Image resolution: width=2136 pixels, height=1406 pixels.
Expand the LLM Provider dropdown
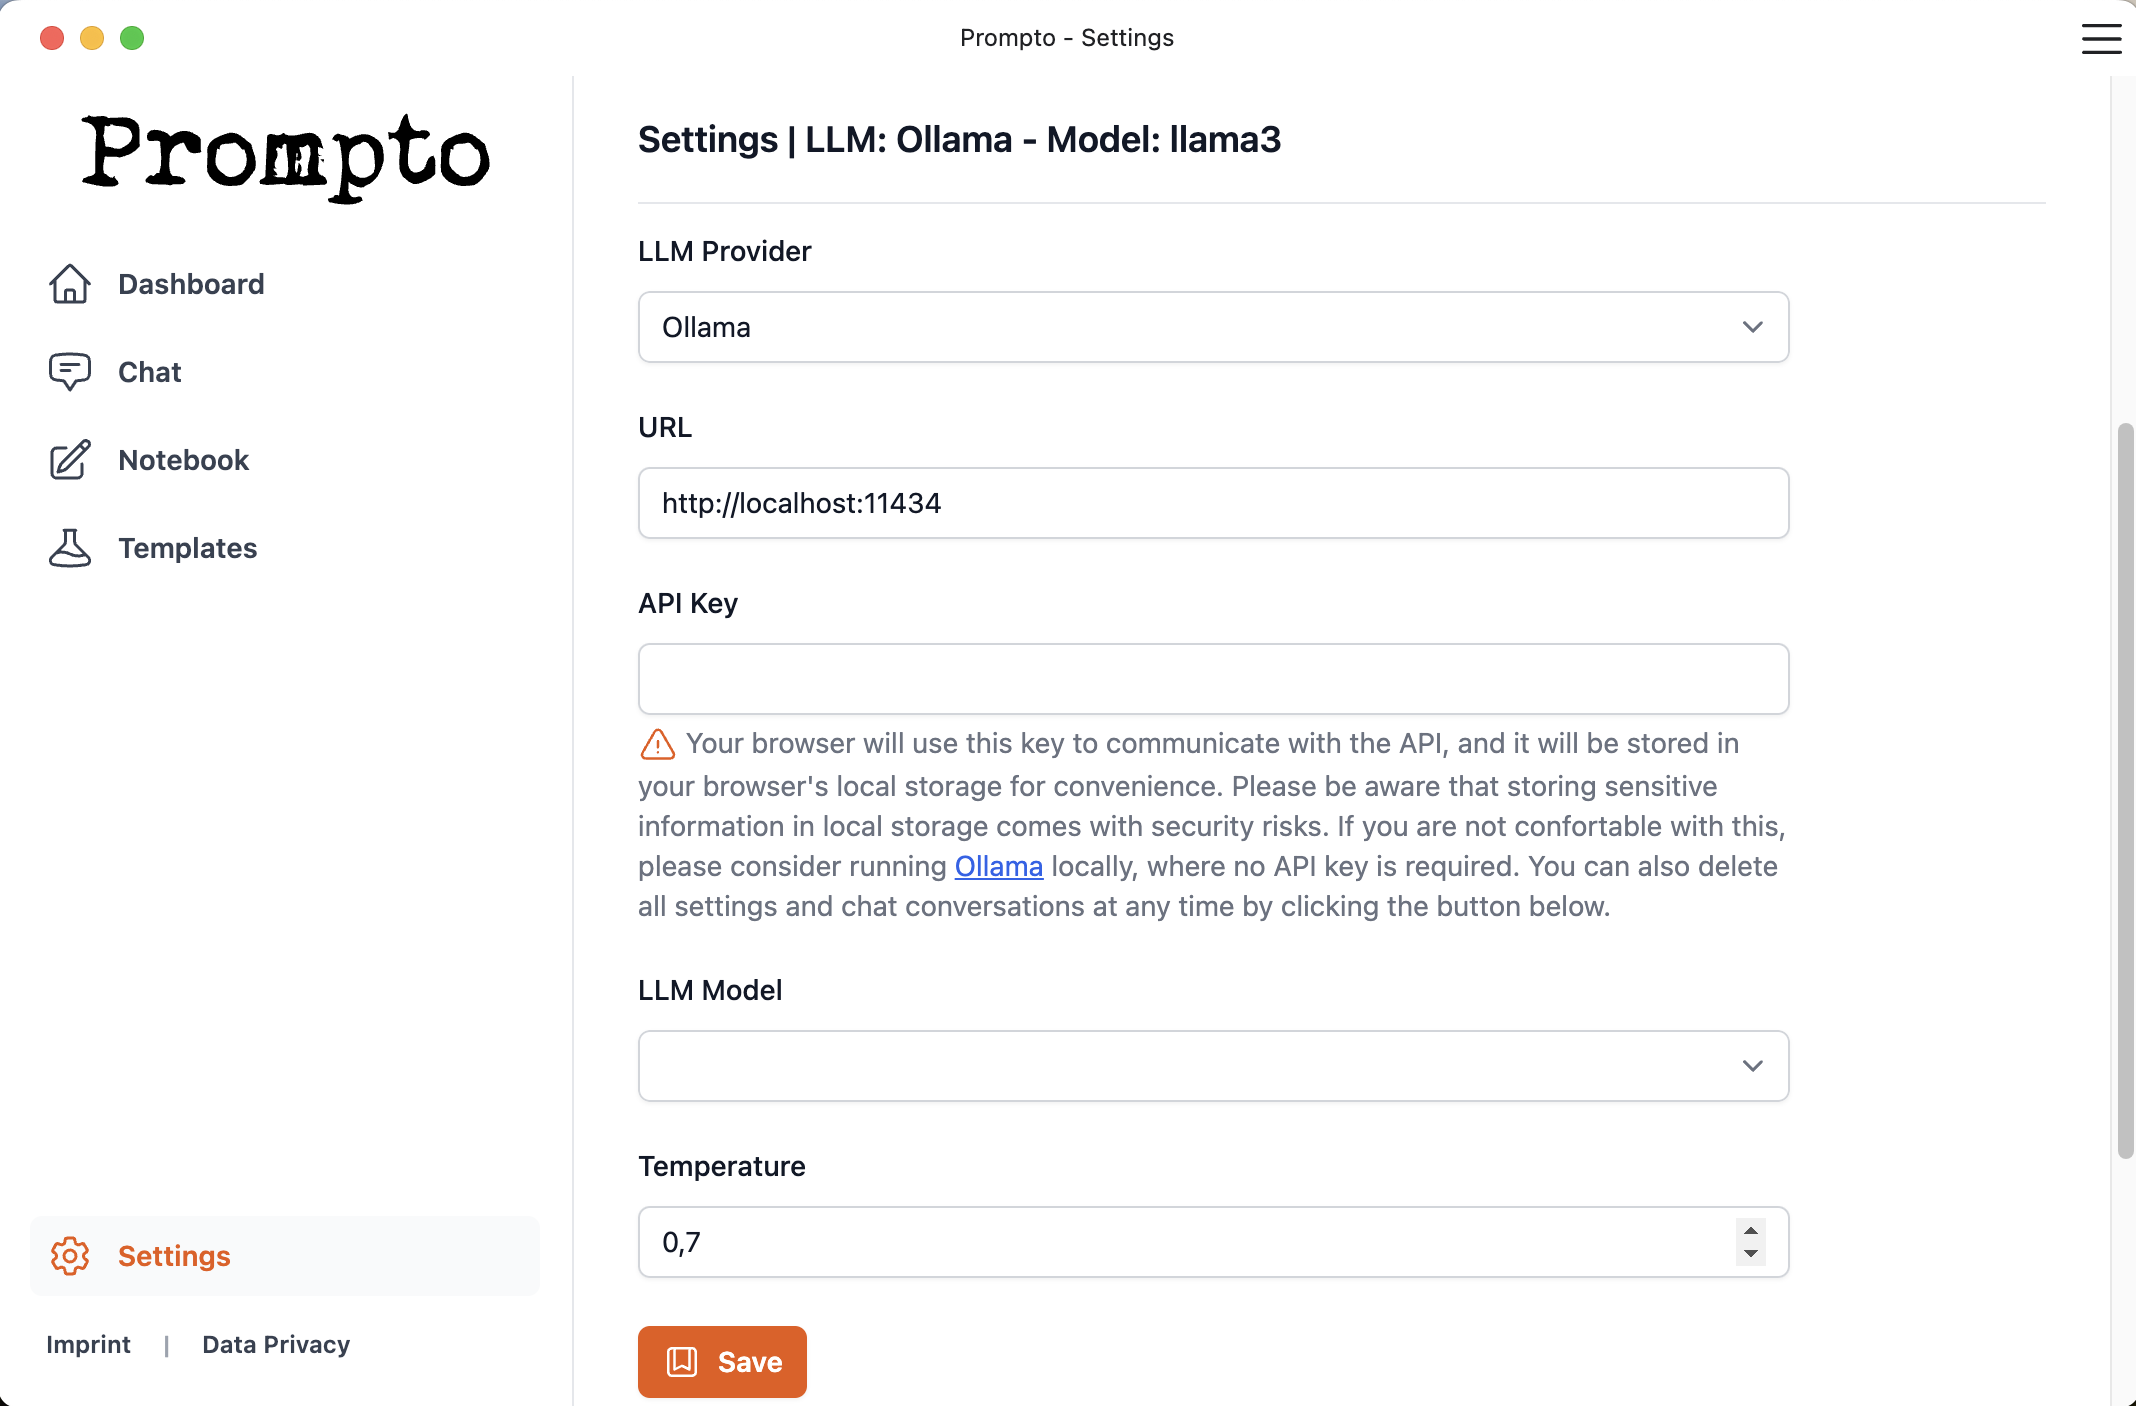tap(1213, 327)
